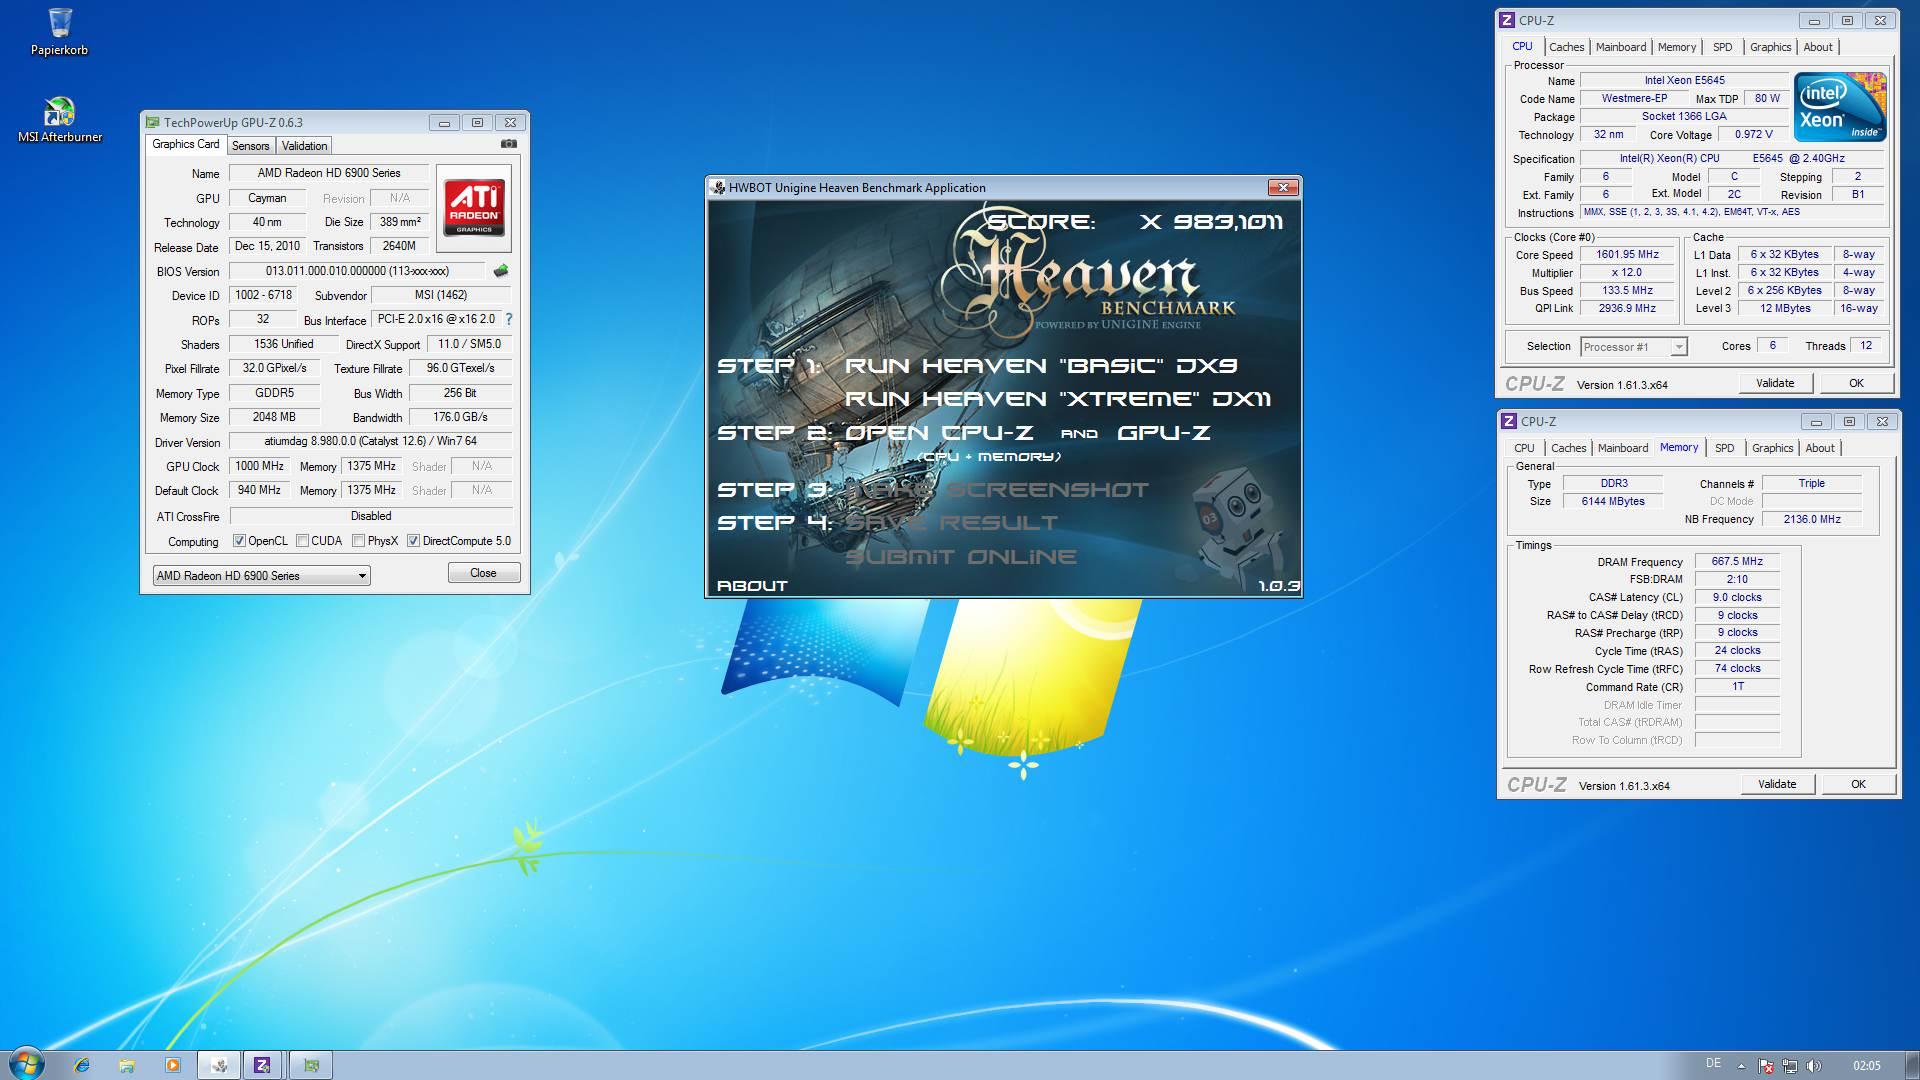The height and width of the screenshot is (1080, 1920).
Task: Click Submit Online in Heaven app
Action: [x=961, y=557]
